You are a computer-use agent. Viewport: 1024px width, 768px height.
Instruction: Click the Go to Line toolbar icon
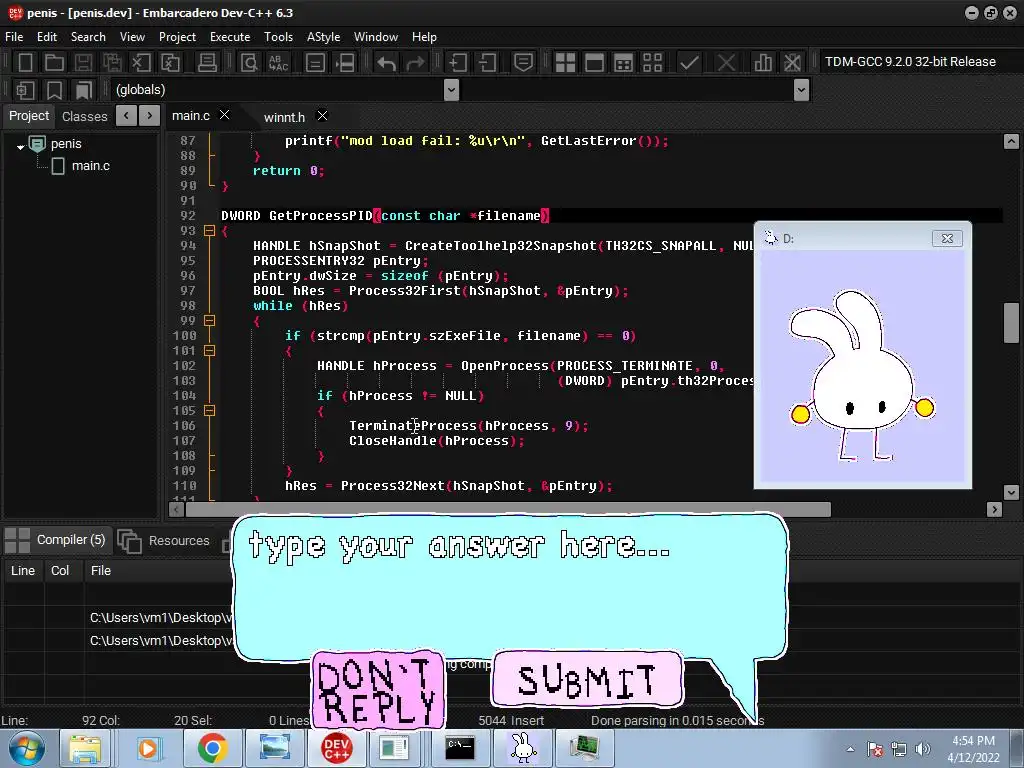(x=345, y=62)
